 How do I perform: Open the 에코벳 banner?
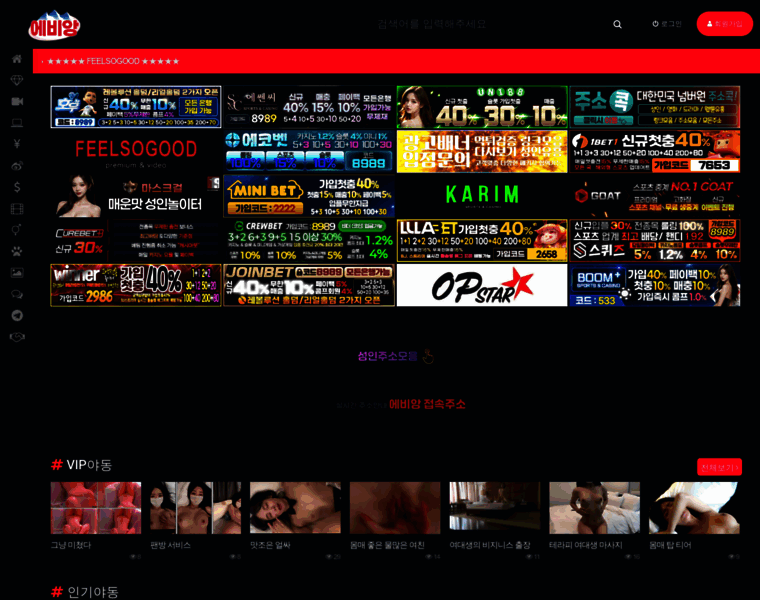click(309, 152)
